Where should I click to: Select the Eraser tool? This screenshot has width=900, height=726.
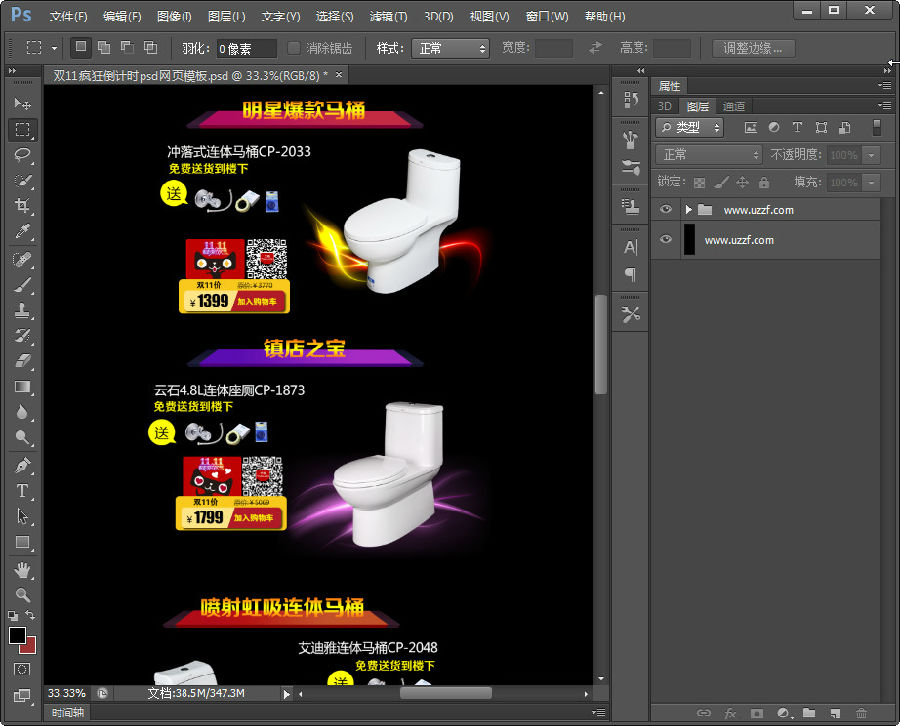[22, 361]
